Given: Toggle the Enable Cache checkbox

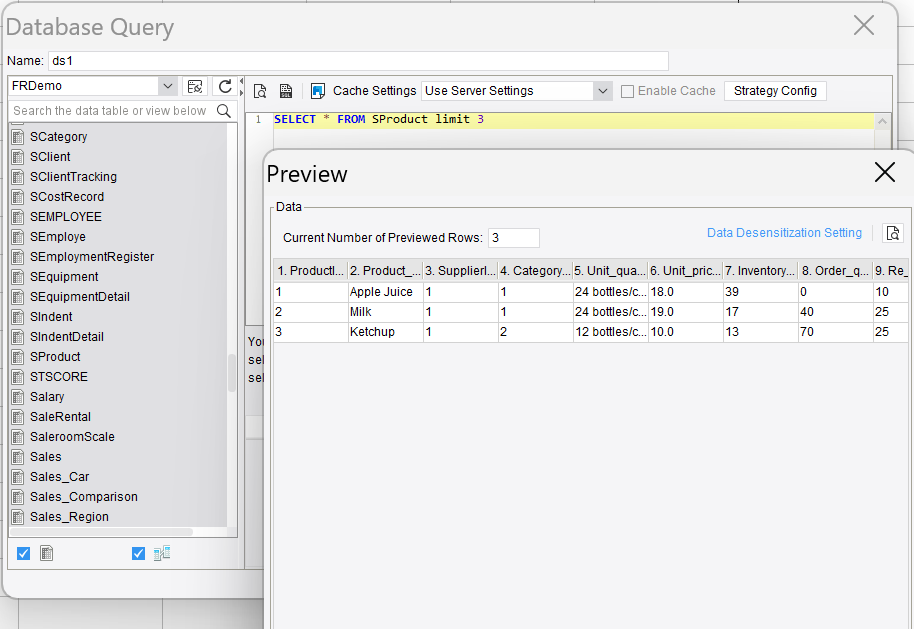Looking at the screenshot, I should (628, 91).
